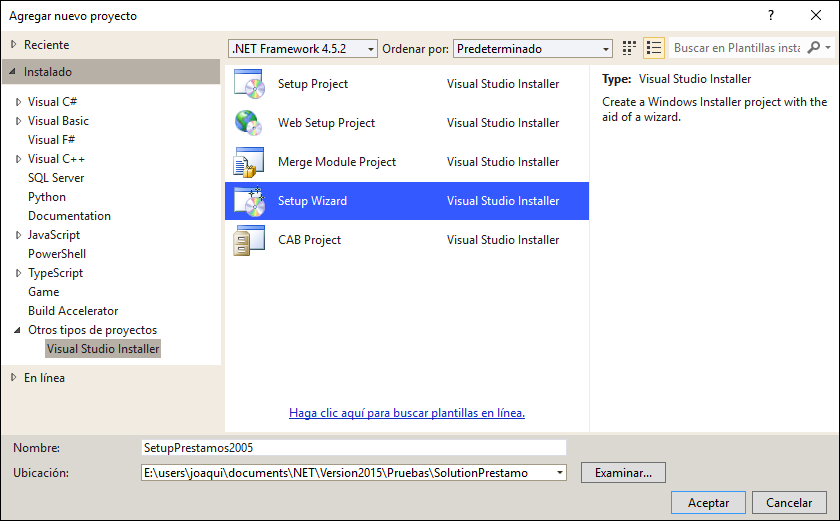Select Documentation in the tree
Image resolution: width=840 pixels, height=521 pixels.
(69, 216)
